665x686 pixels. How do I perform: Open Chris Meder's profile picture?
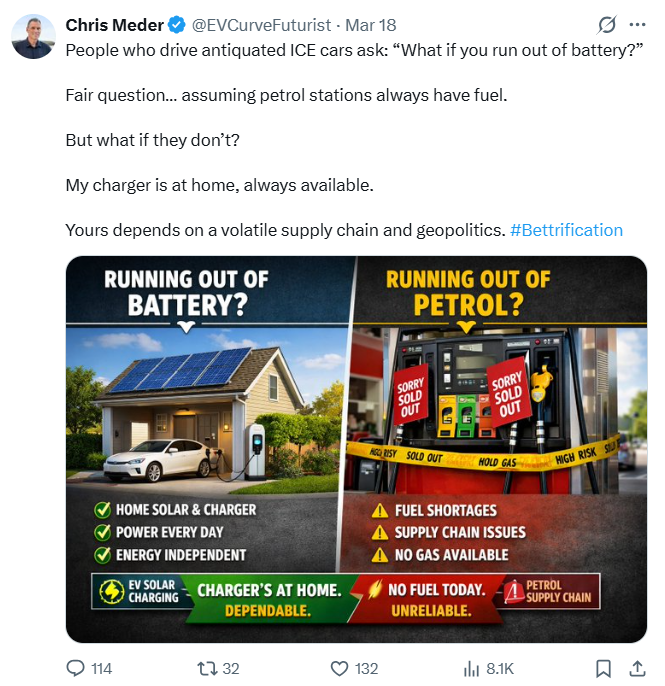[x=33, y=37]
